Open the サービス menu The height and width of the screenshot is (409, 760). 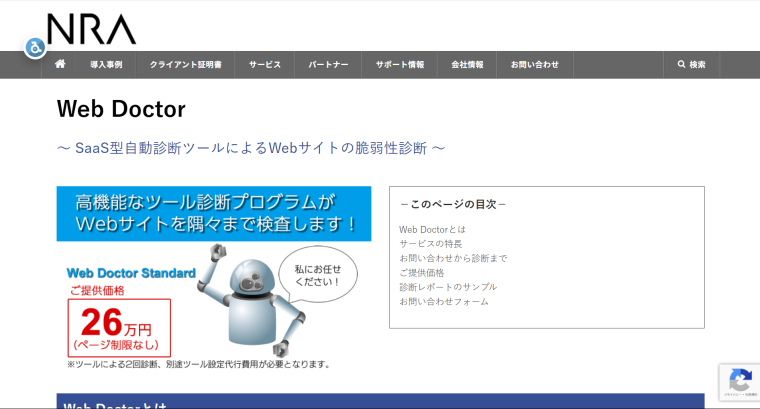tap(265, 64)
